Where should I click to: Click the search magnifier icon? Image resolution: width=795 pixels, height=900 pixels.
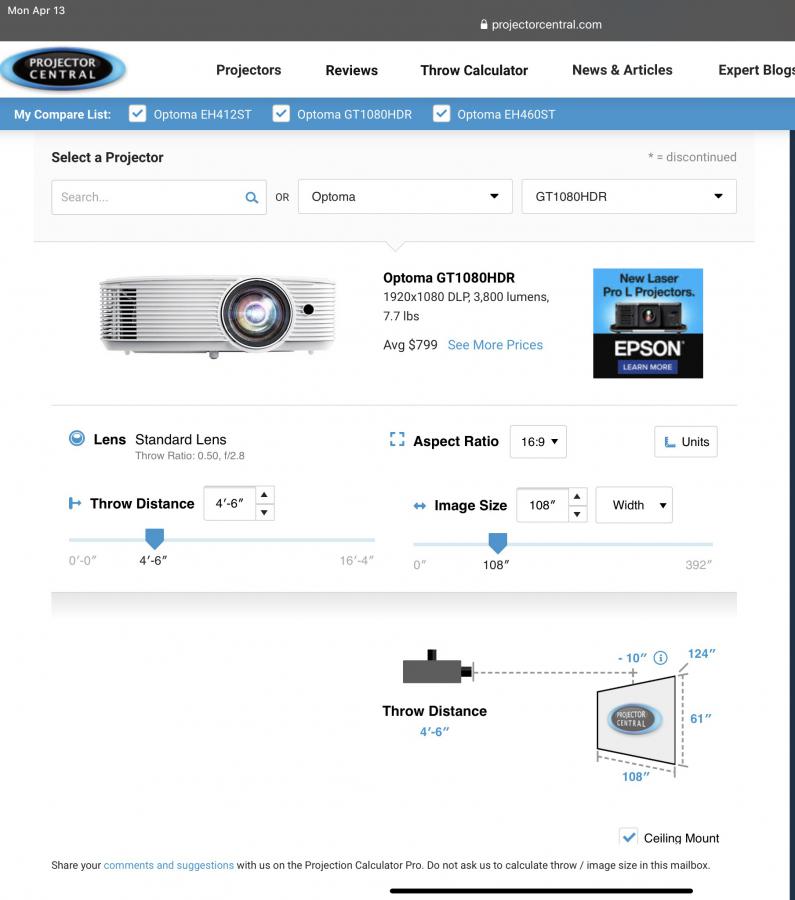pyautogui.click(x=251, y=197)
